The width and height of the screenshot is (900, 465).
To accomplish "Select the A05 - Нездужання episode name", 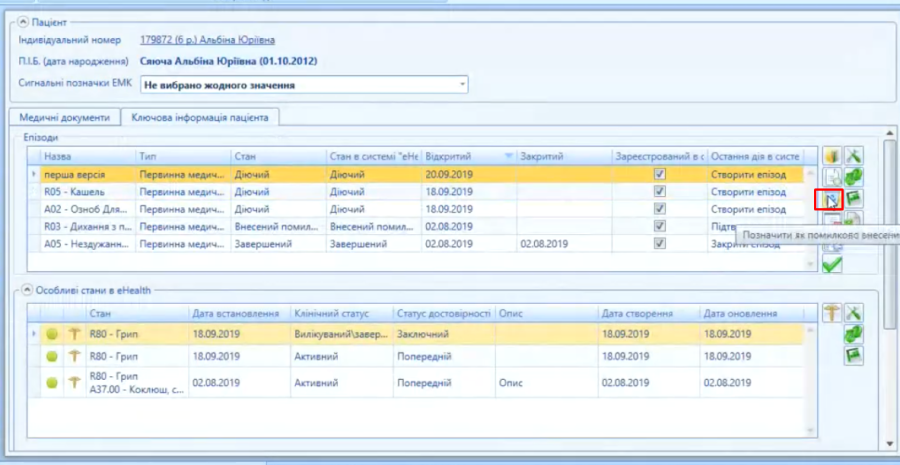I will [x=88, y=243].
